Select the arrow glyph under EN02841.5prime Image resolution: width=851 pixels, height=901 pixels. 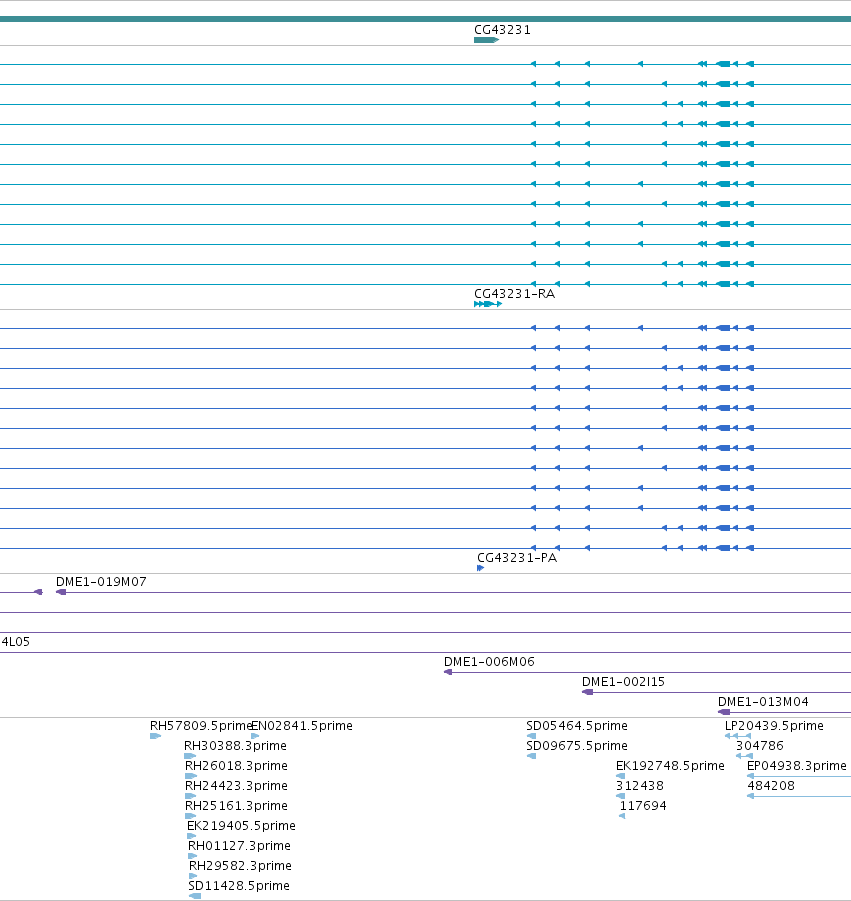pos(255,736)
